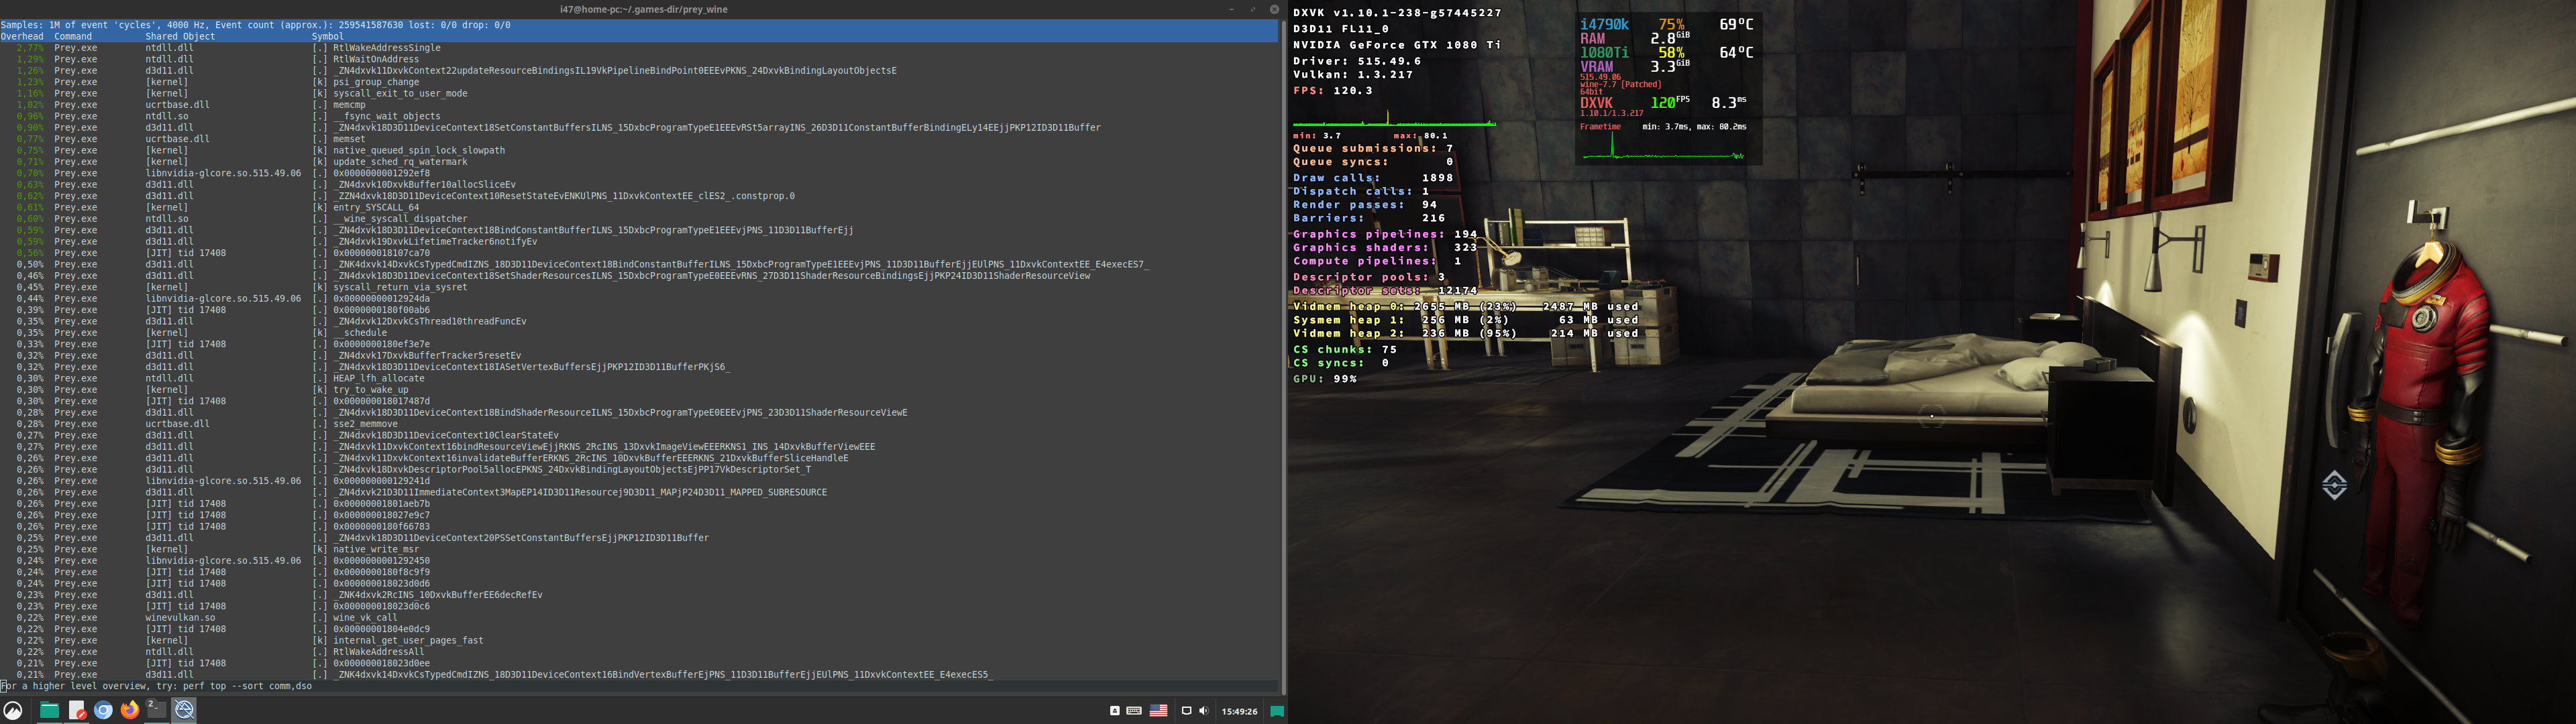Click the objective marker icon in the game view

coord(2334,485)
